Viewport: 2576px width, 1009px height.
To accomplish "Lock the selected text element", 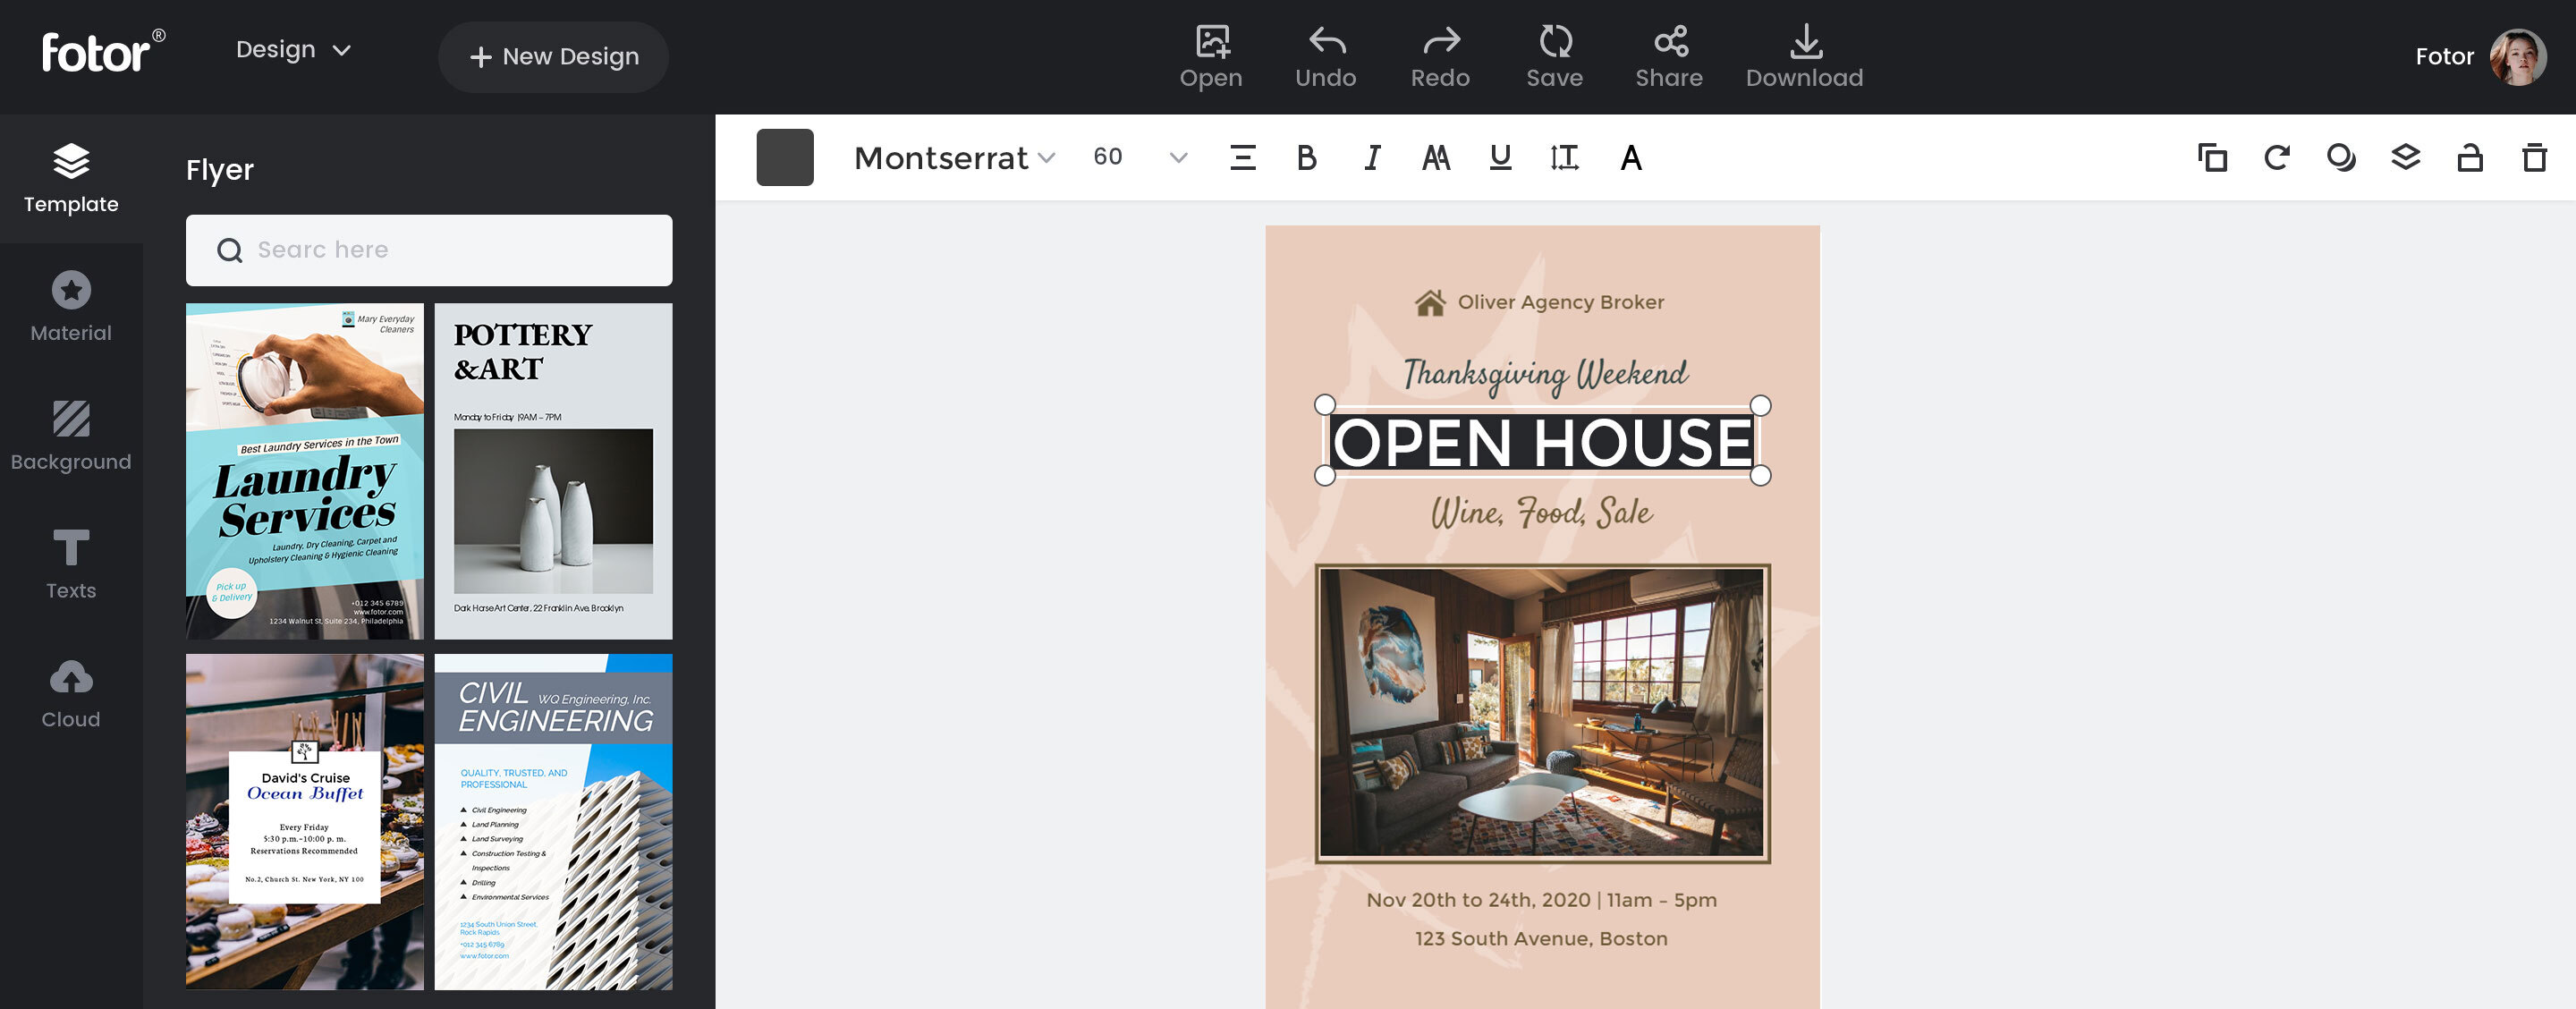I will tap(2468, 157).
